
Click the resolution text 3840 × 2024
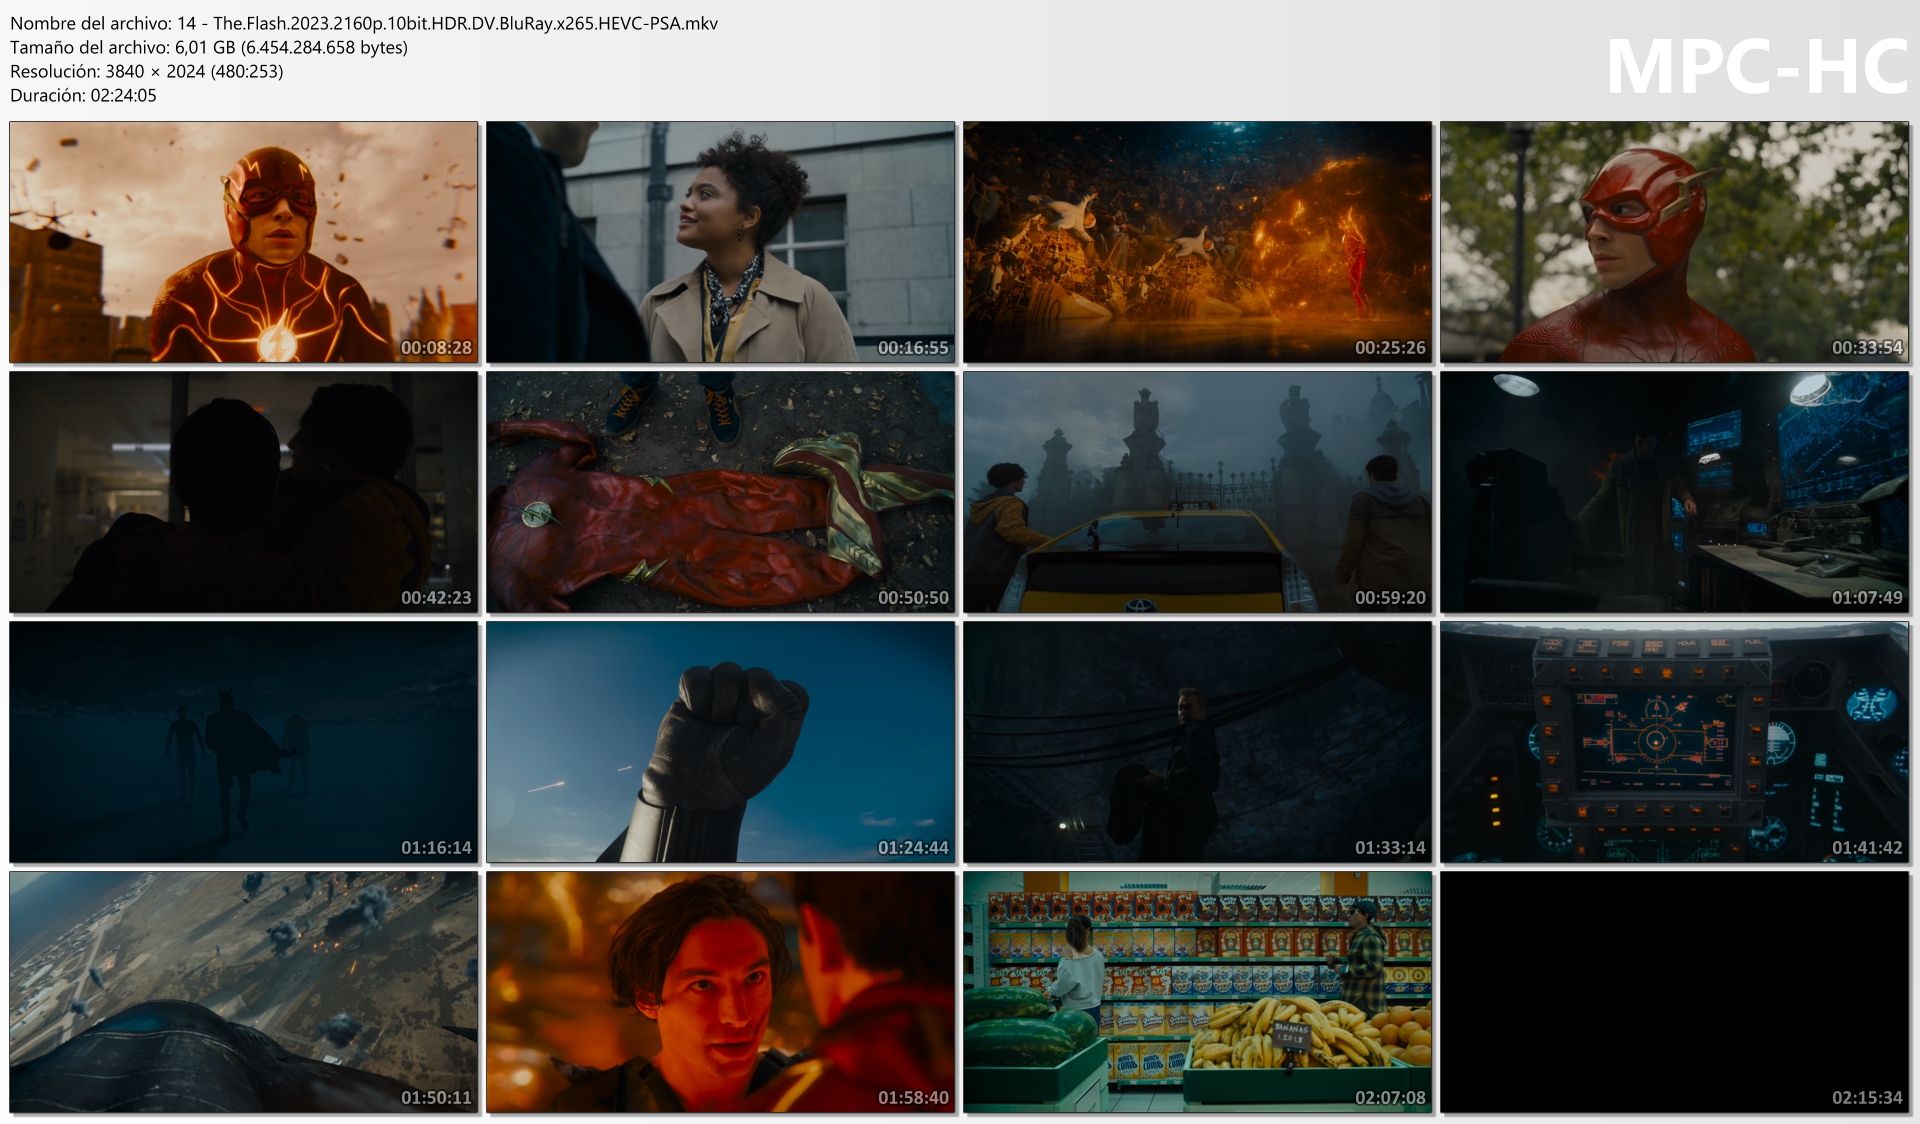pos(155,71)
